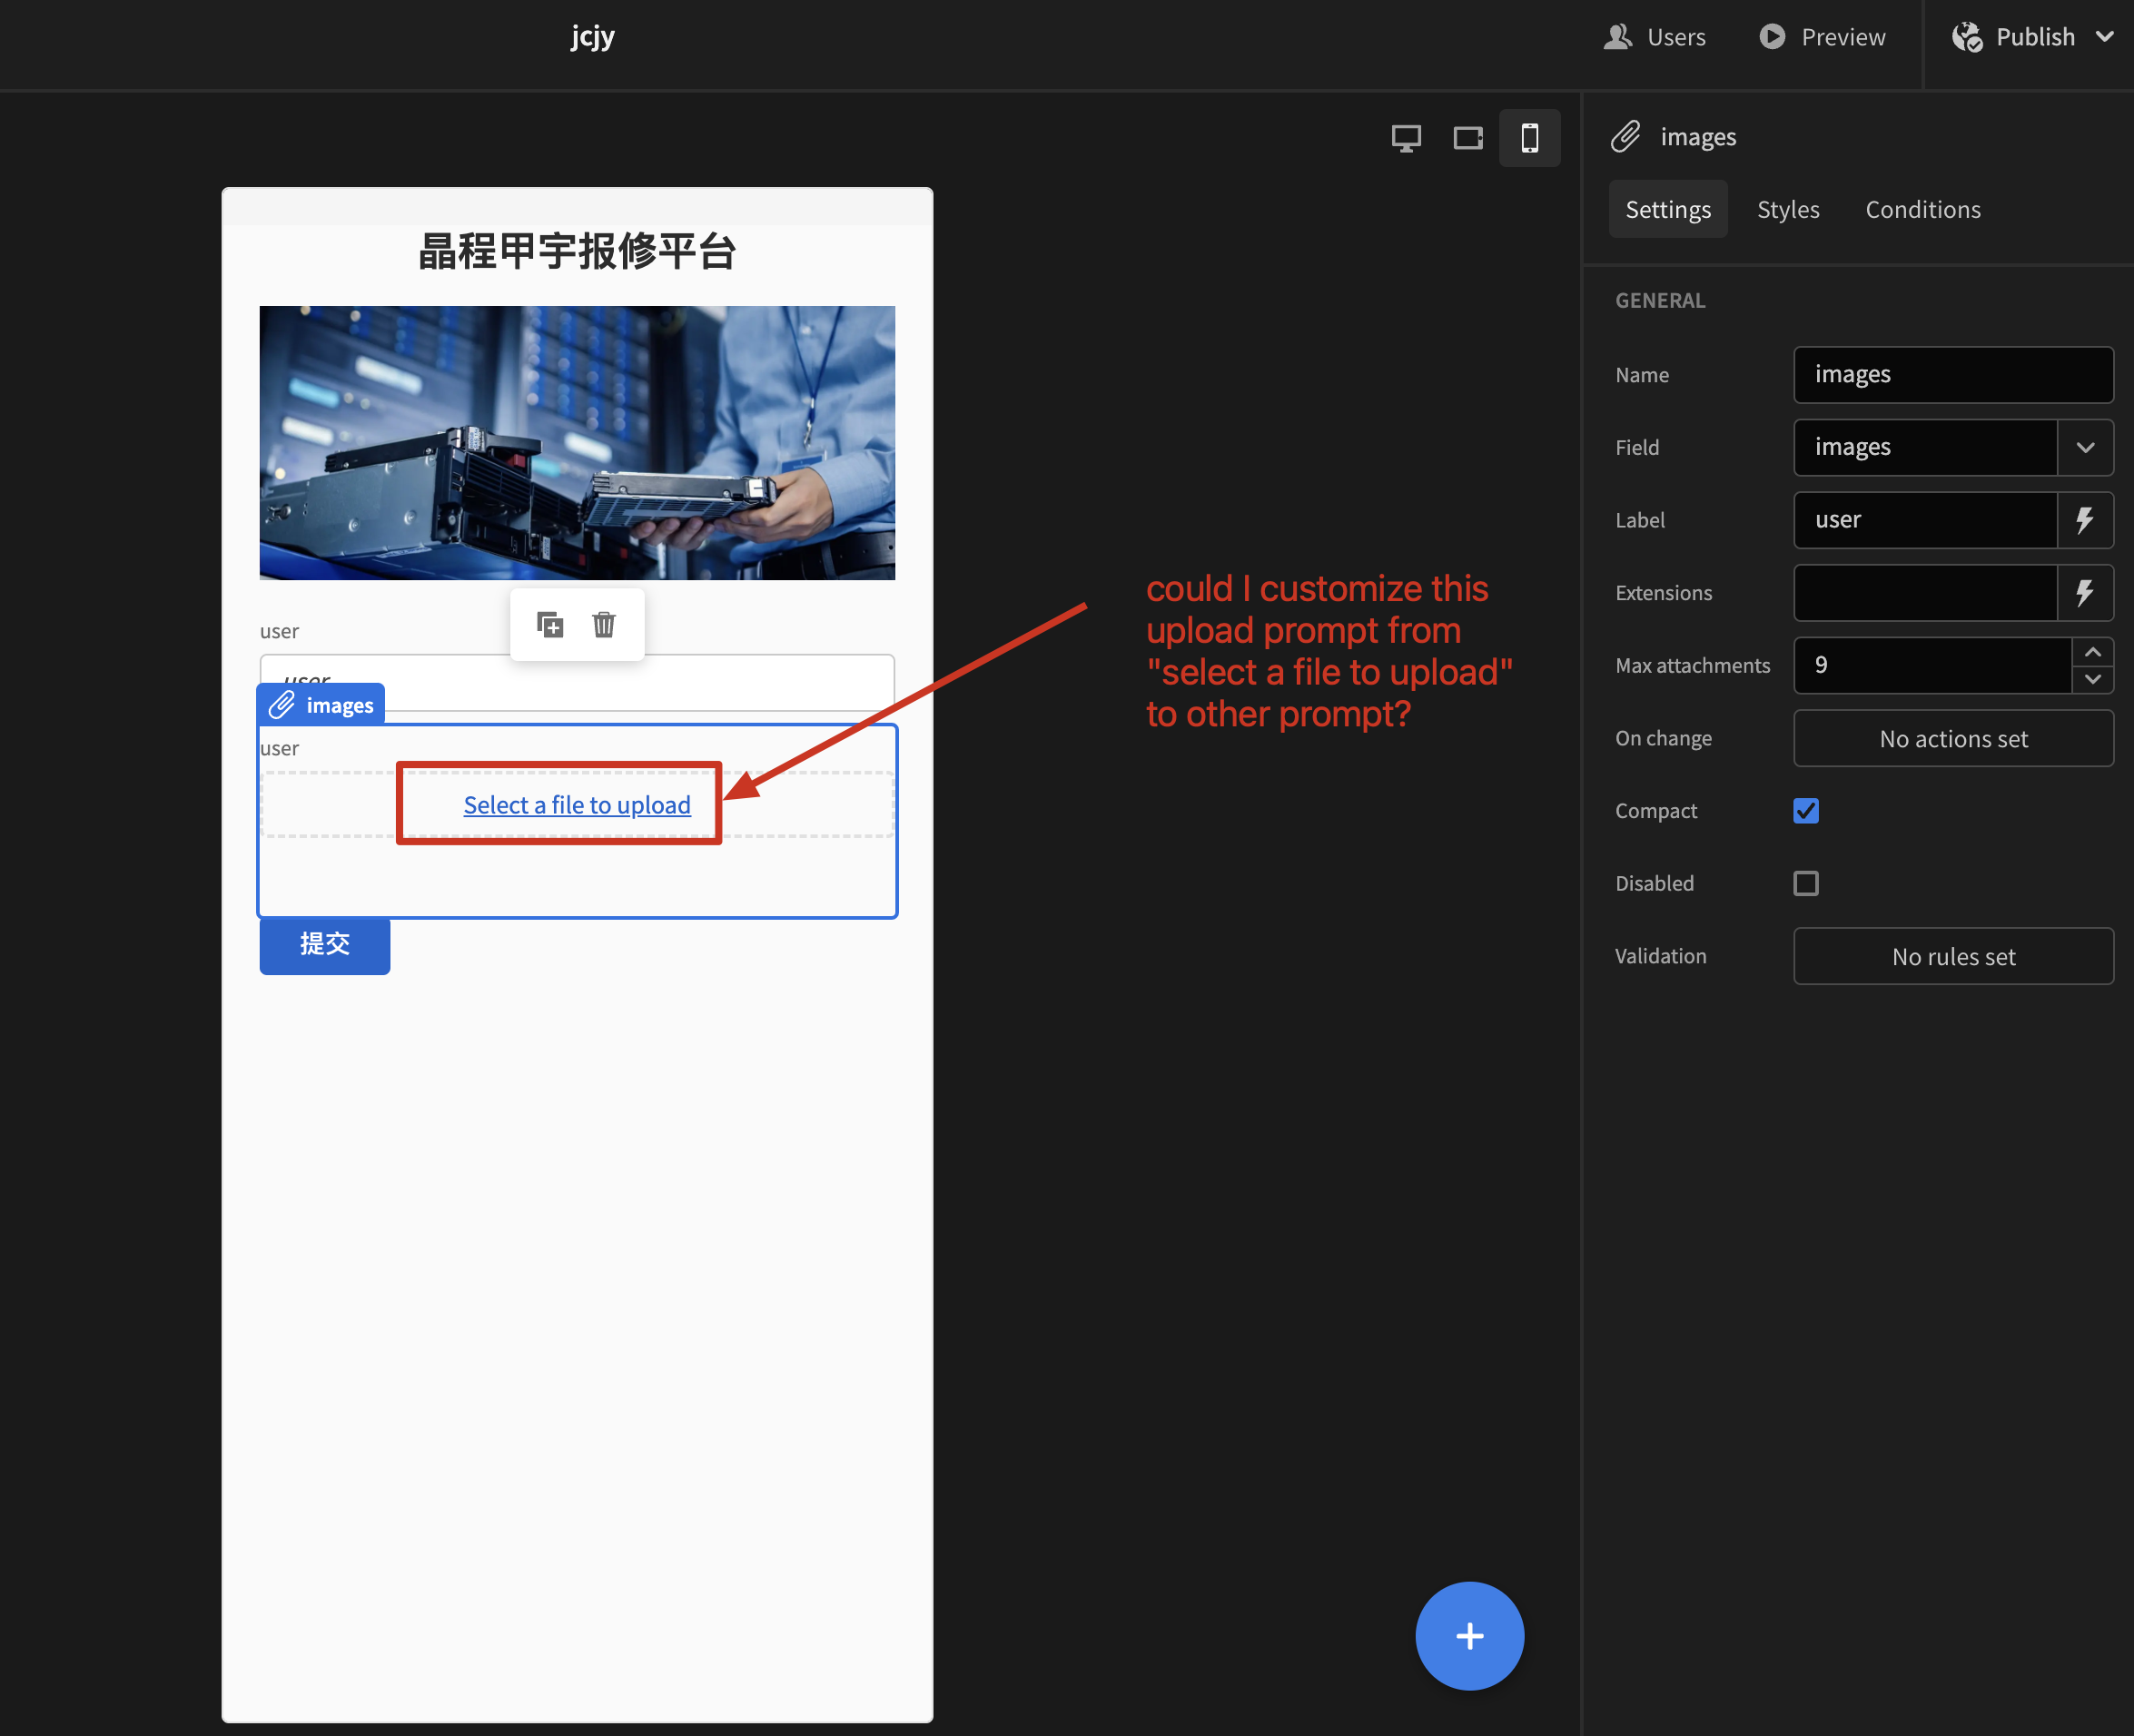
Task: Open binding editor lightning icon for Extensions
Action: [2086, 592]
